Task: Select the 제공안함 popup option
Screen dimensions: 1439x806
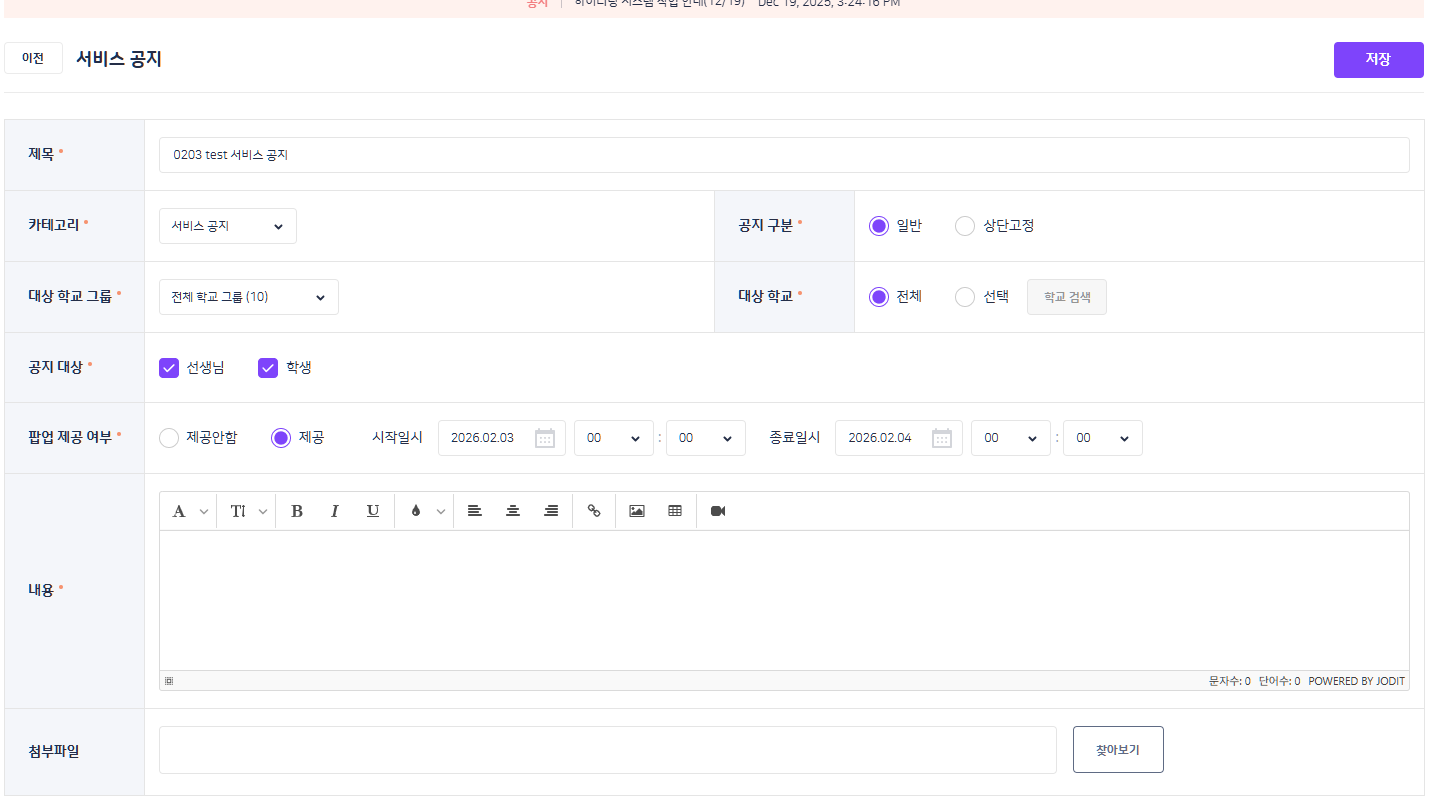Action: point(170,438)
